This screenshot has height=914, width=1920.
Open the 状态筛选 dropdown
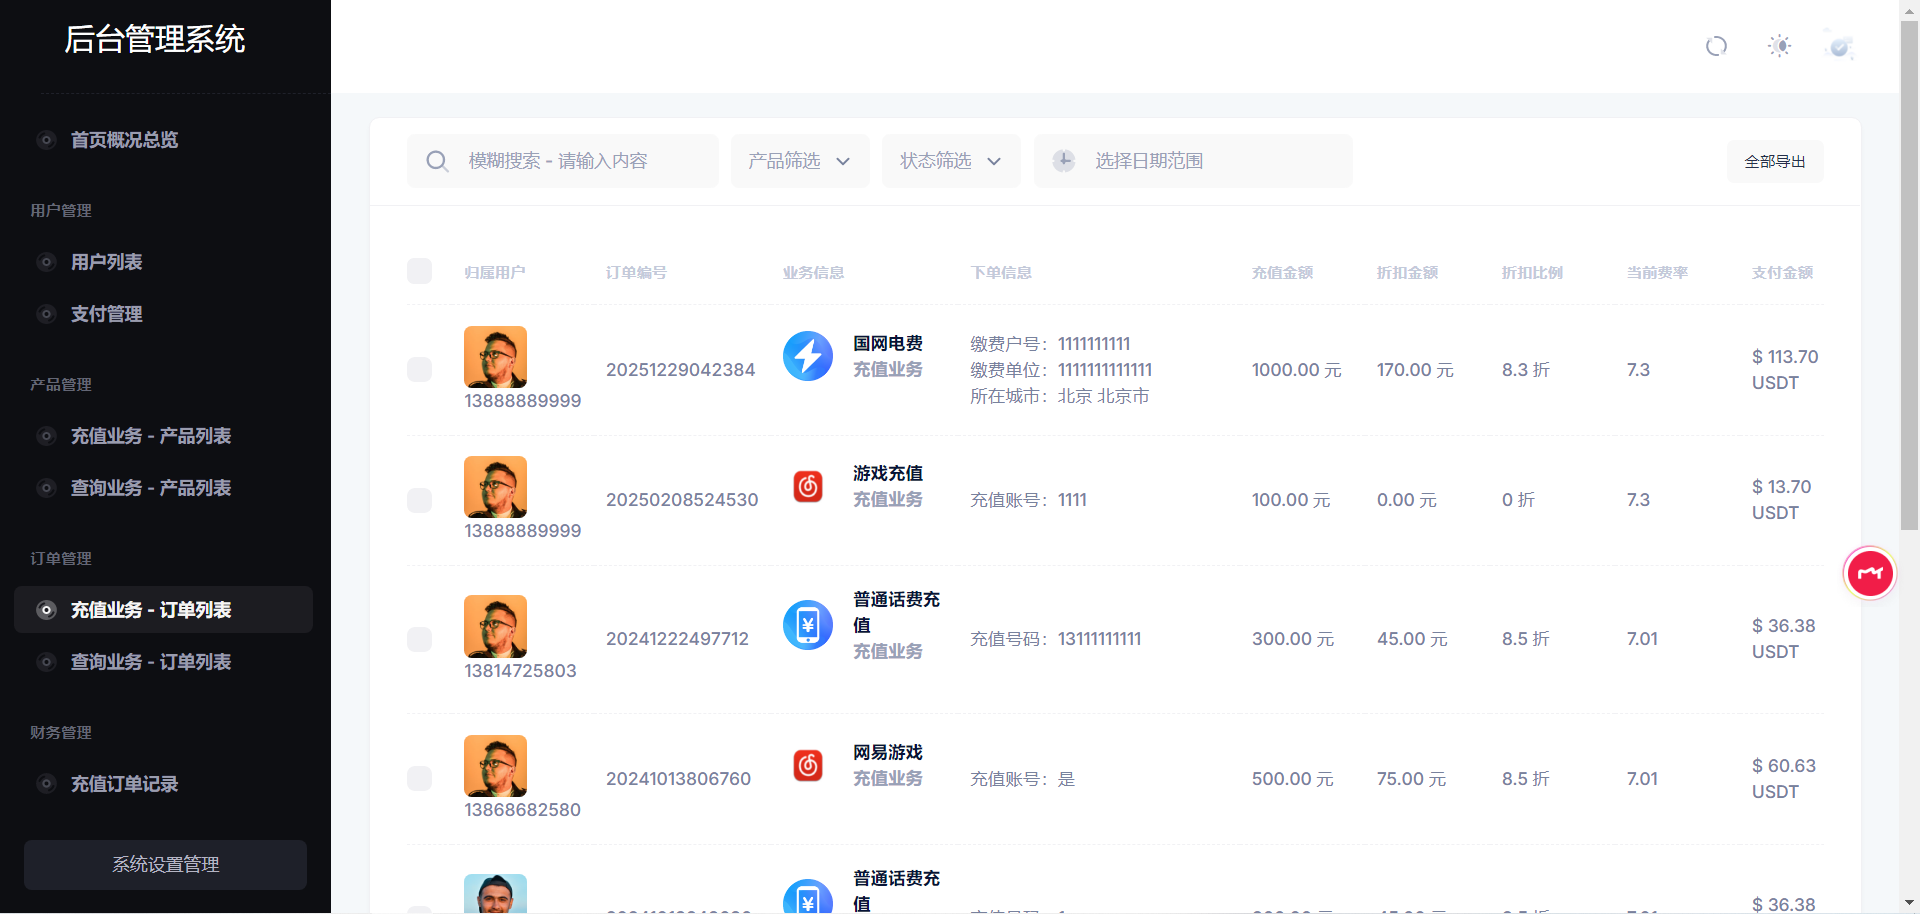click(x=950, y=161)
